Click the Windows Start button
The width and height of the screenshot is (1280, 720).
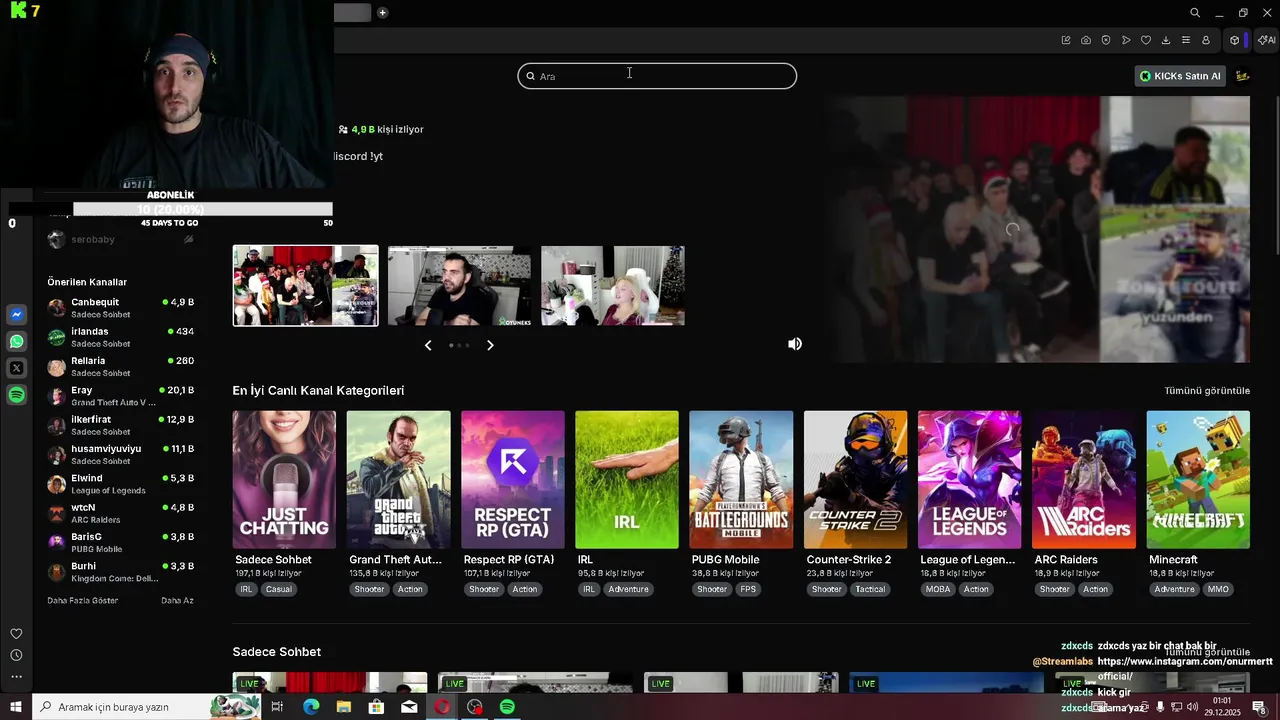coord(16,707)
